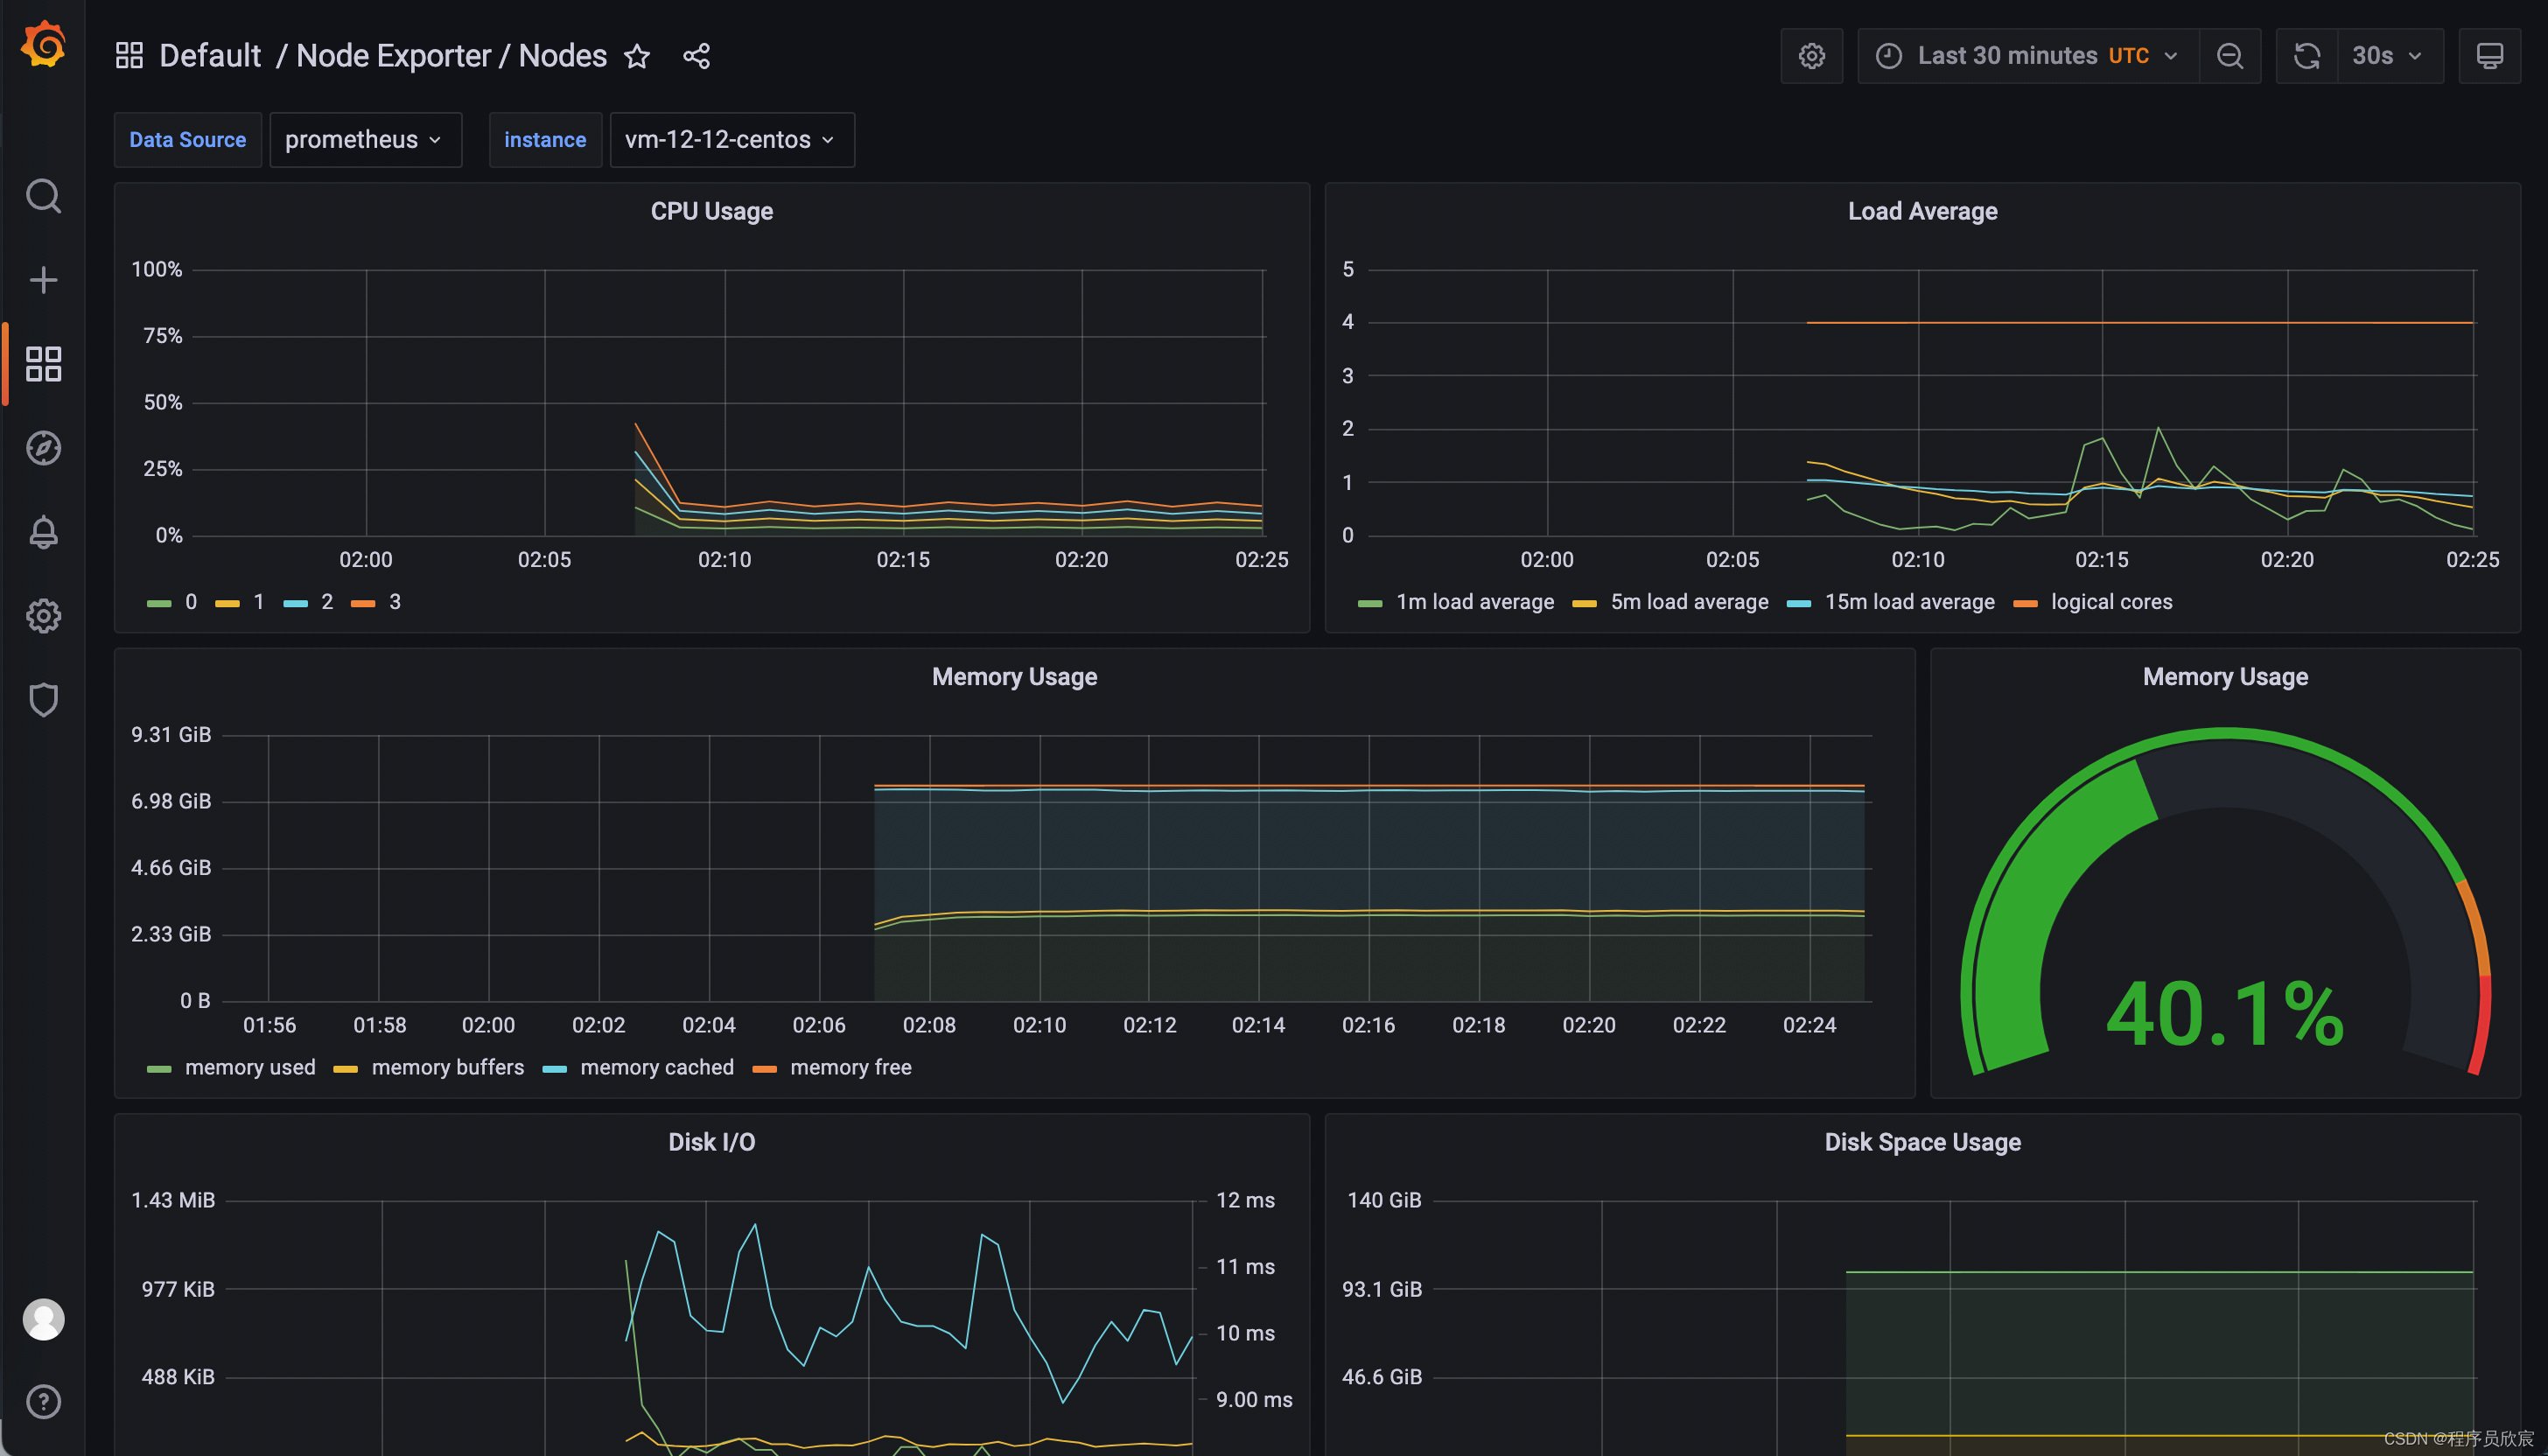Open the CPU Usage panel title menu

[x=711, y=211]
